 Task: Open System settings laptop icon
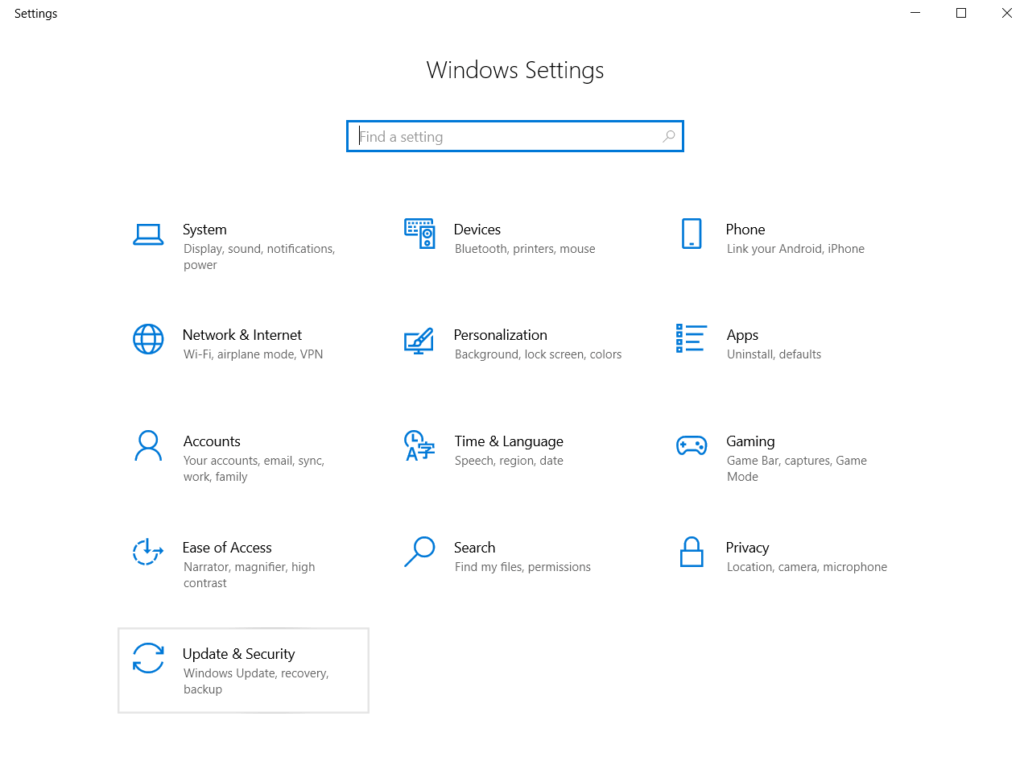148,234
